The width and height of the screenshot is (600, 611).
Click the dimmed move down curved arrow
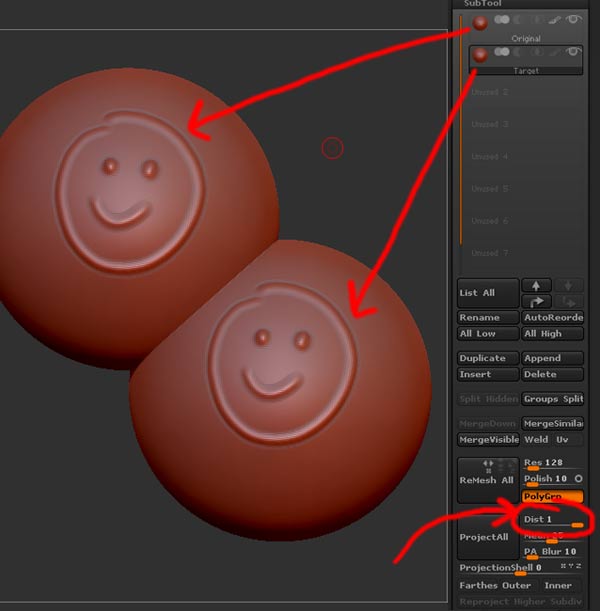[x=568, y=302]
